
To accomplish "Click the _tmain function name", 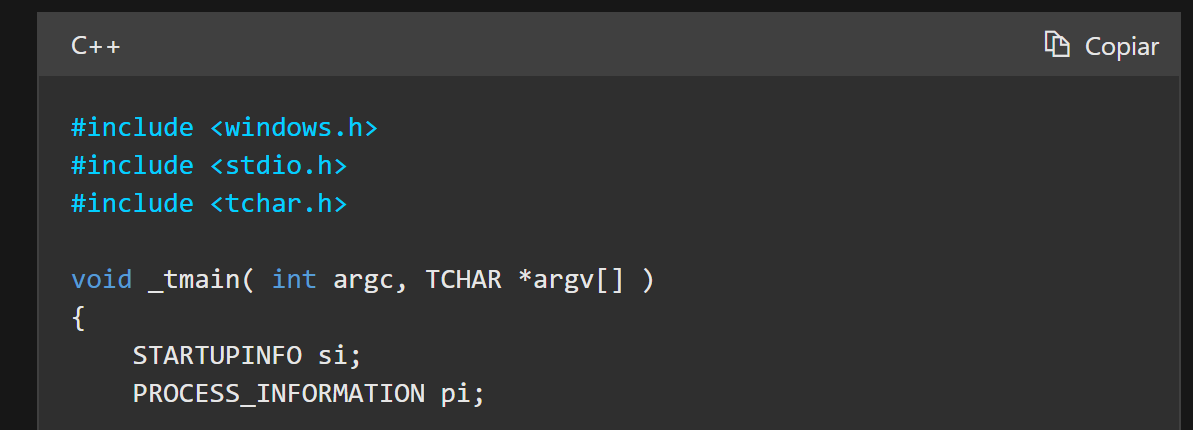I will point(194,280).
